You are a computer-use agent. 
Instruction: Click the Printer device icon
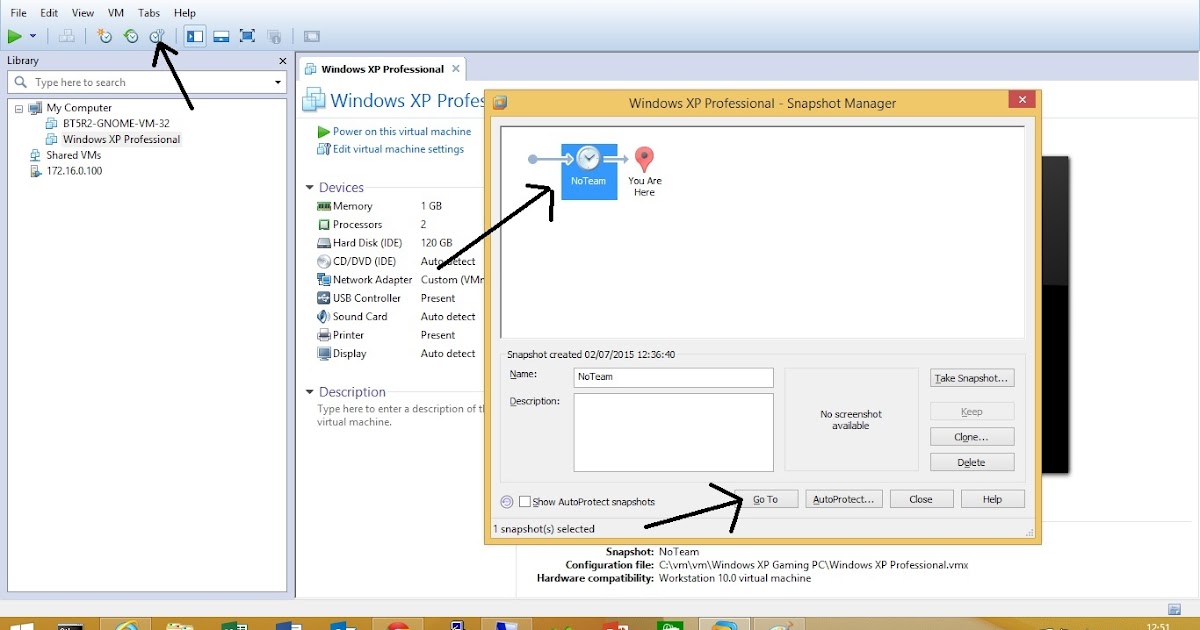pyautogui.click(x=324, y=335)
